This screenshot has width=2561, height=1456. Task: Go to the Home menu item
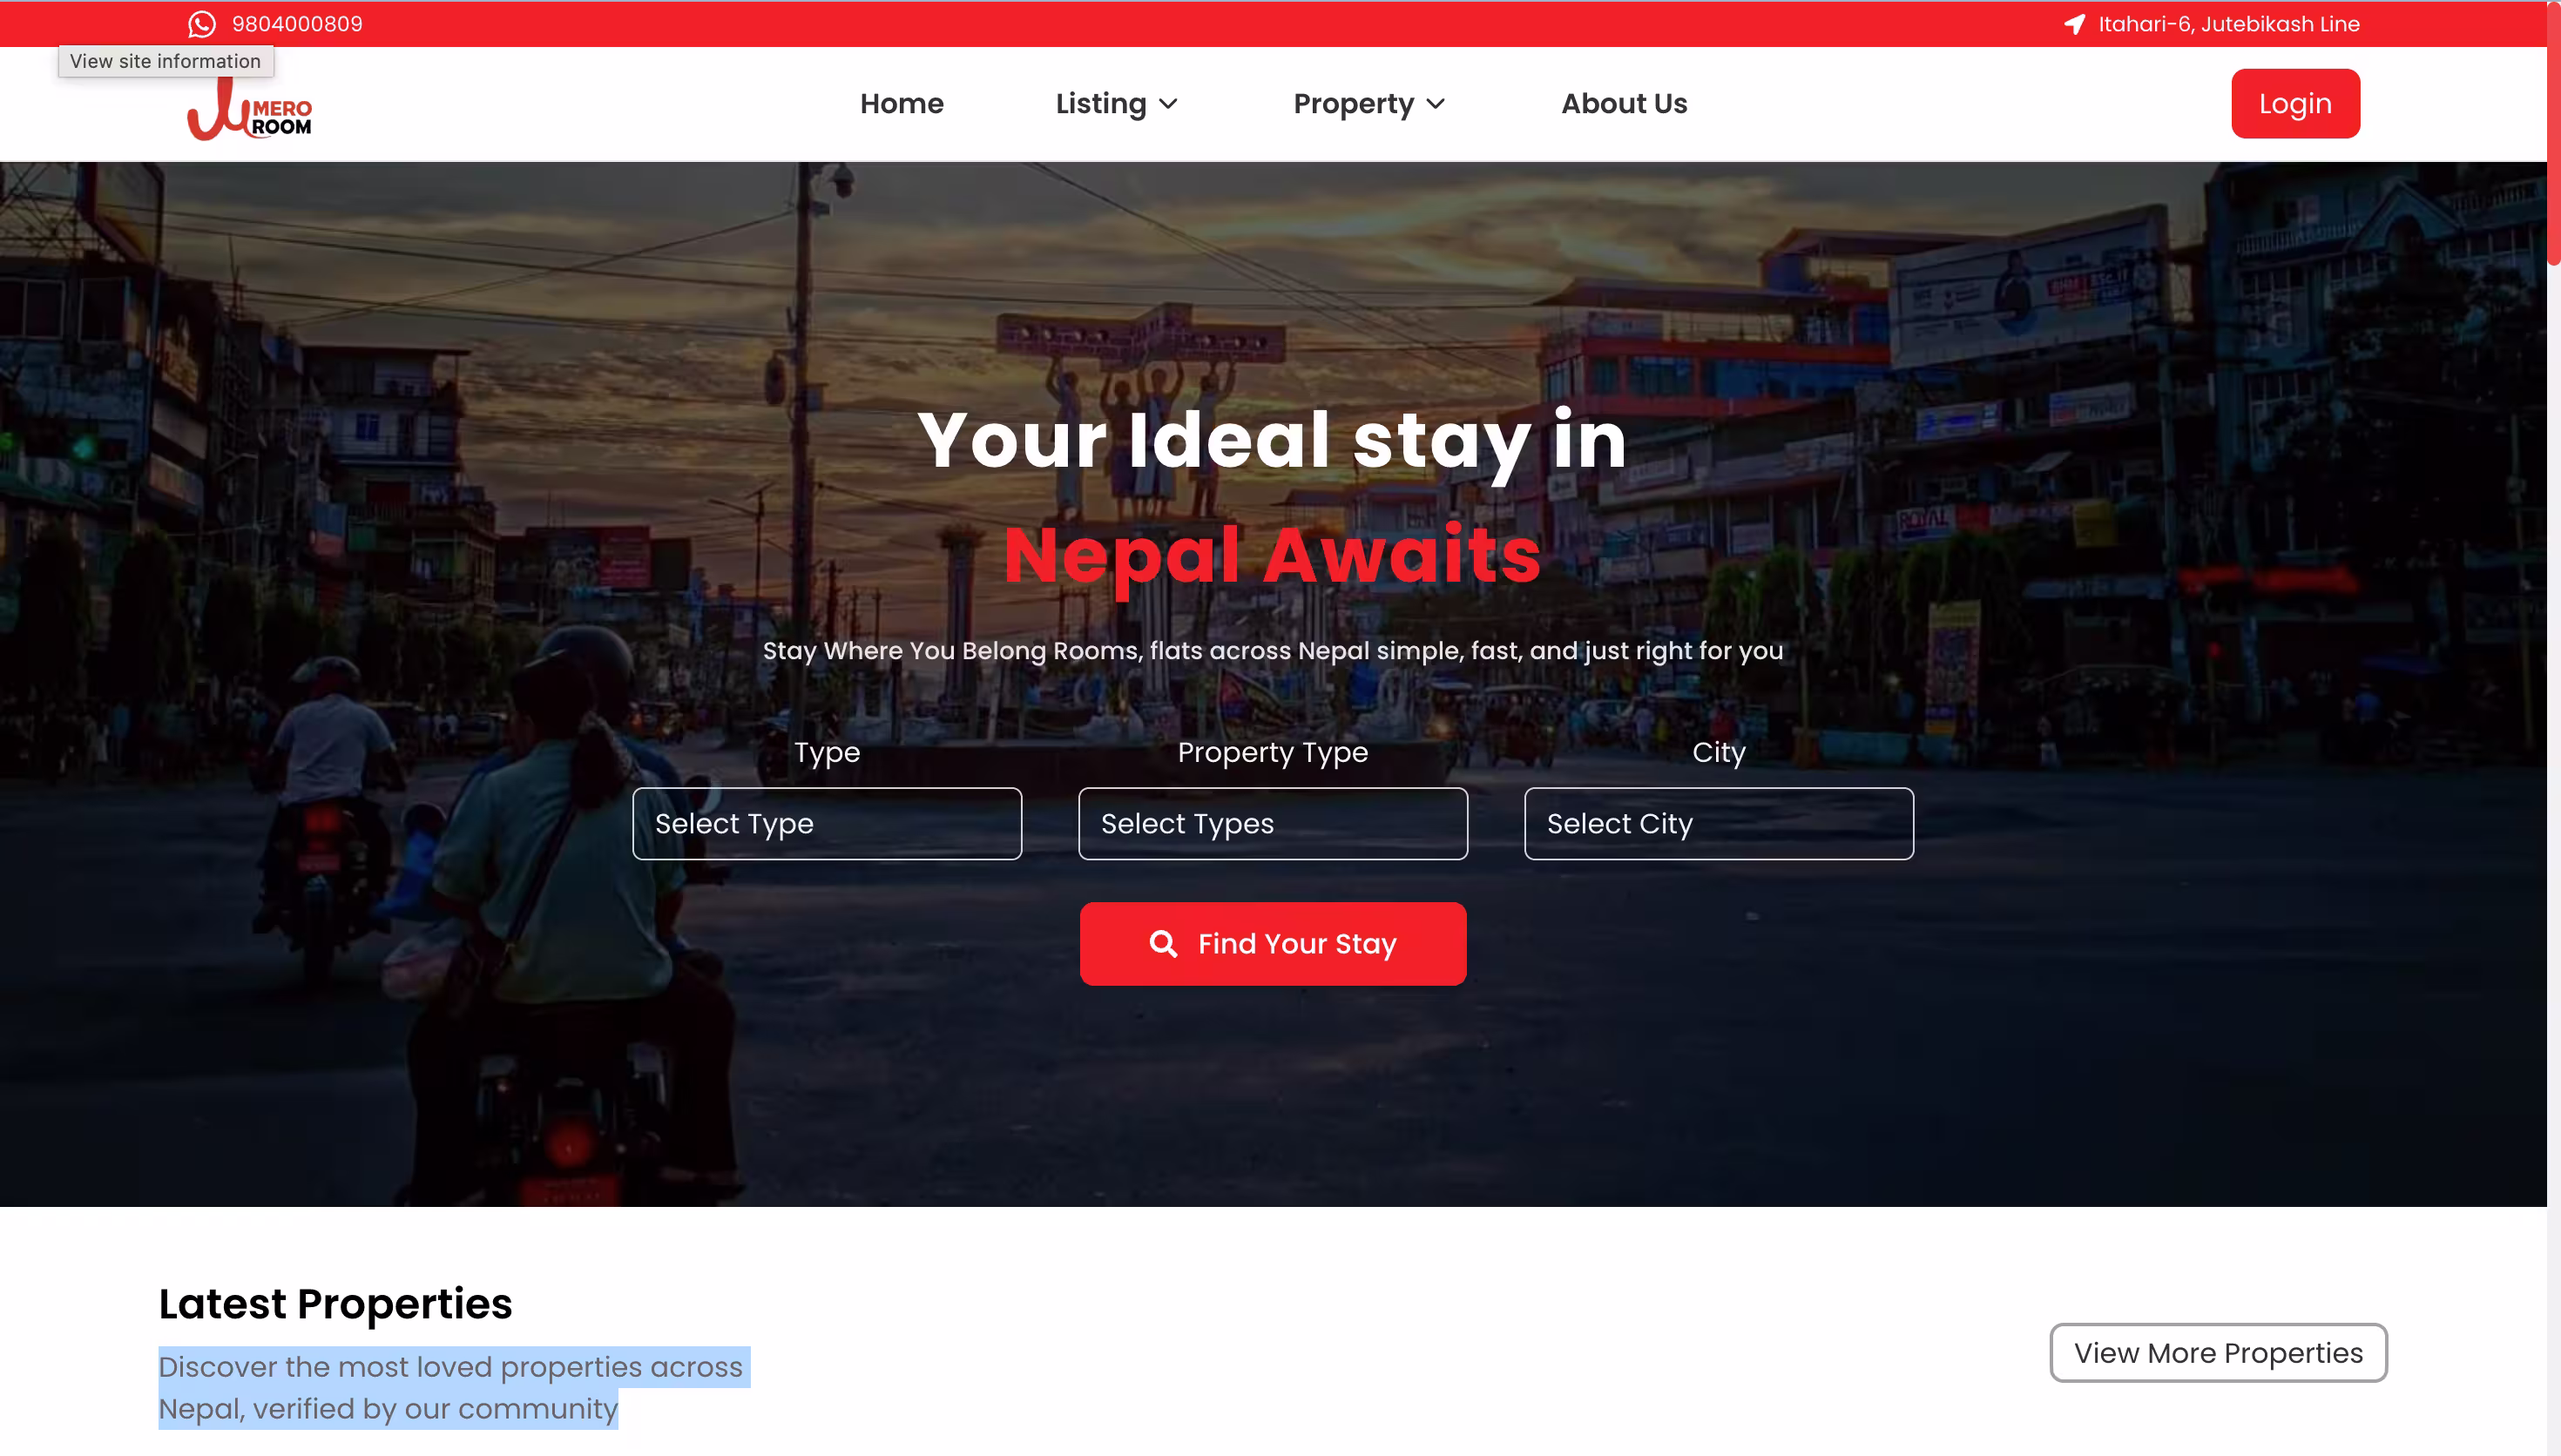pyautogui.click(x=902, y=104)
